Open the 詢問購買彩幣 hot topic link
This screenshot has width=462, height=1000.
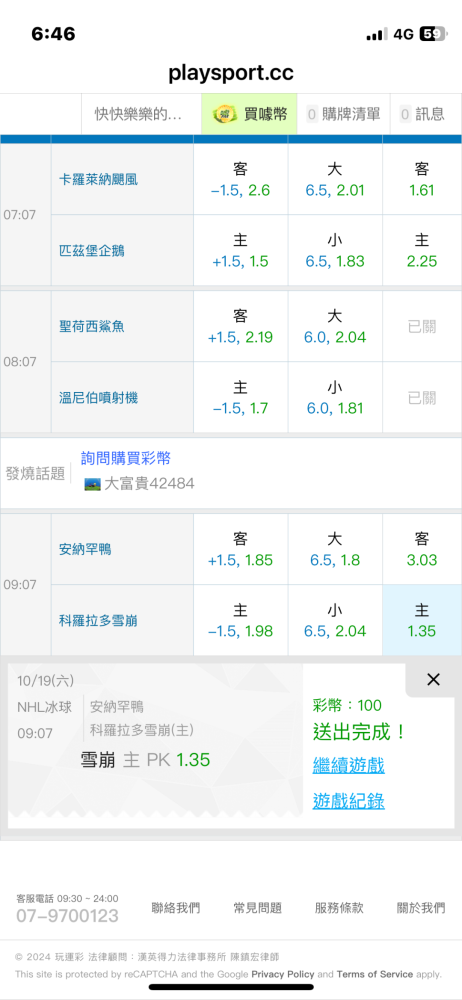click(x=126, y=458)
